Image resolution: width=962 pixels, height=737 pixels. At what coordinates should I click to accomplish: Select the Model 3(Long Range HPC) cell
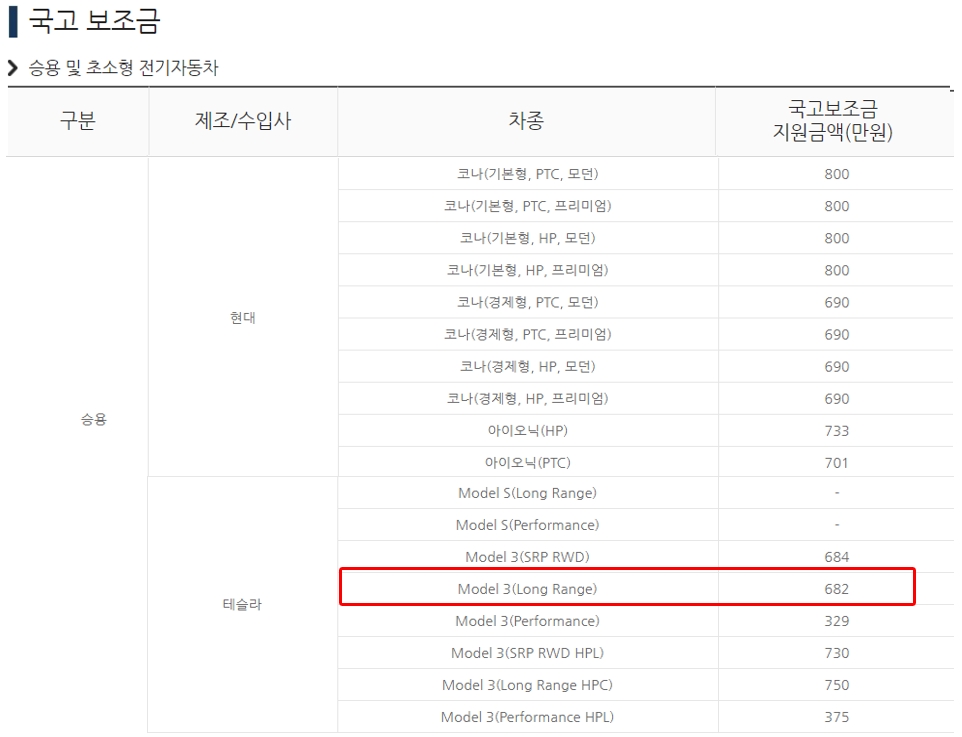pos(528,685)
